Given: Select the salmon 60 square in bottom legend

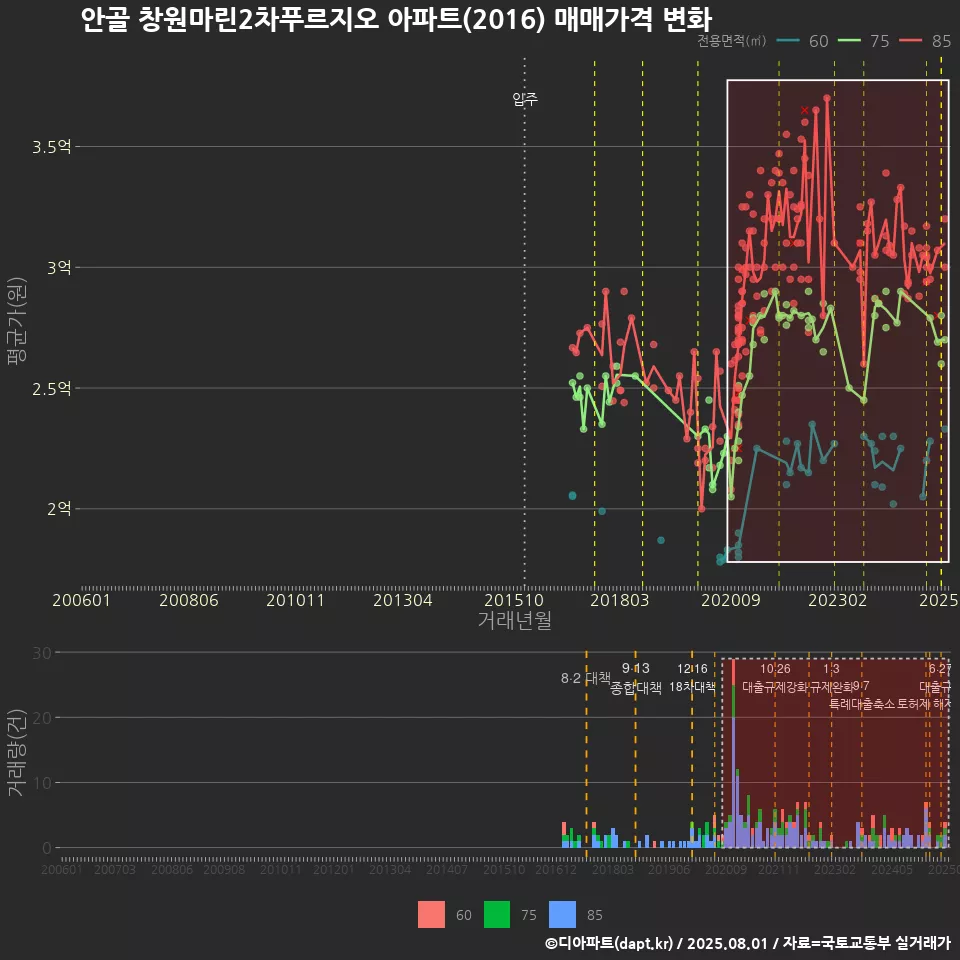Looking at the screenshot, I should pyautogui.click(x=431, y=915).
